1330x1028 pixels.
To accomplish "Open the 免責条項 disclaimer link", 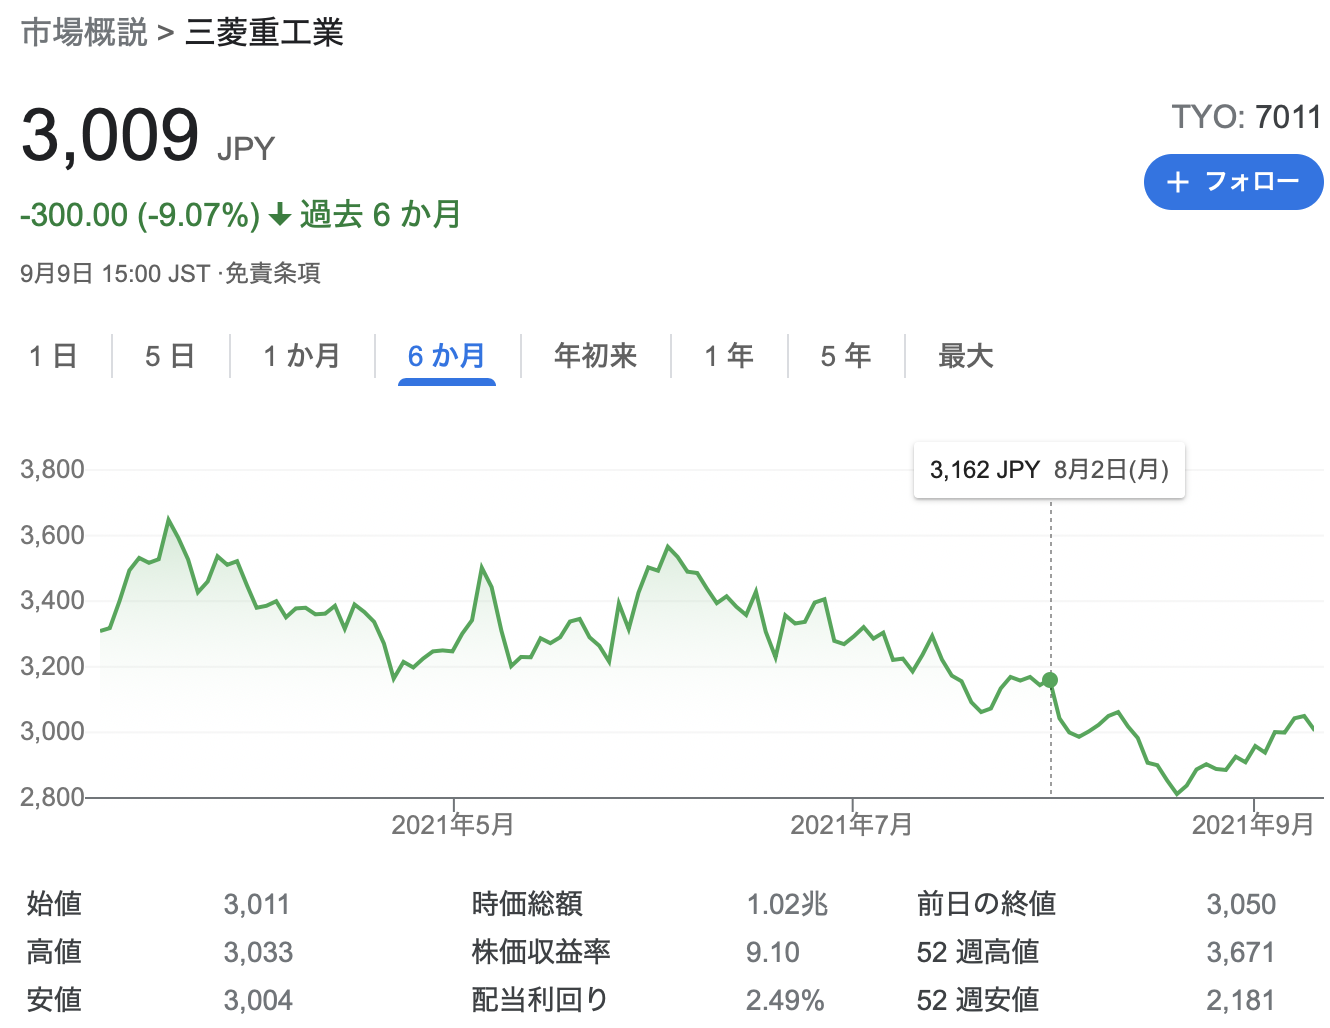I will pyautogui.click(x=272, y=273).
